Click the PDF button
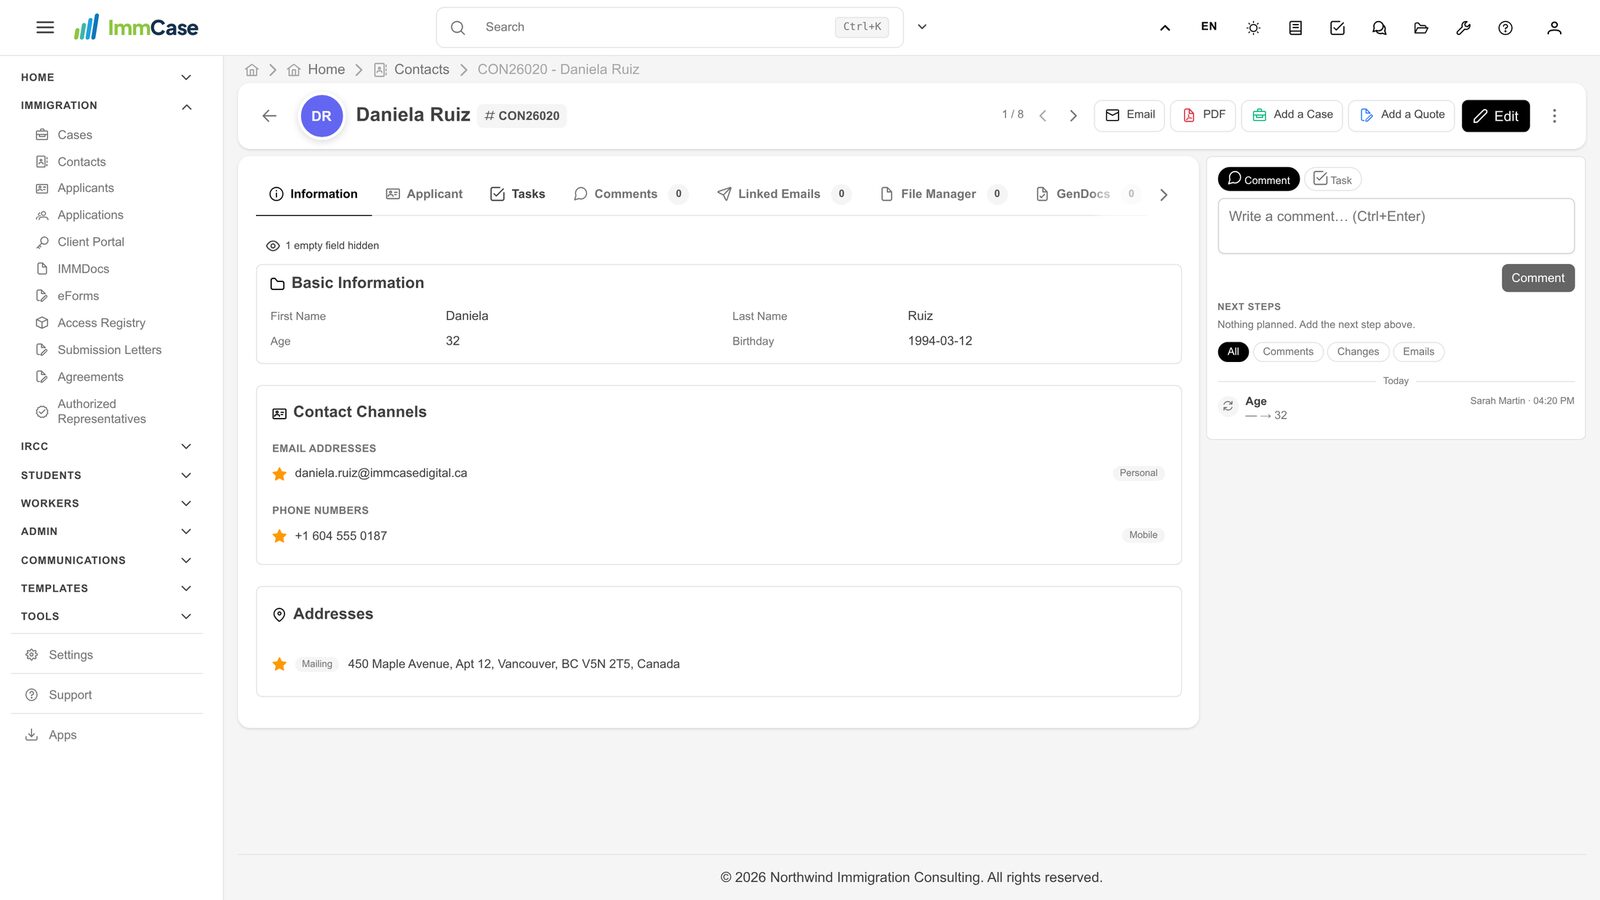The width and height of the screenshot is (1600, 900). coord(1203,115)
